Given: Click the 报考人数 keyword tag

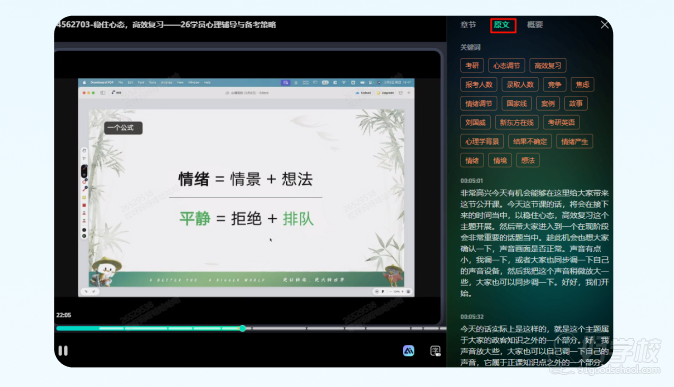Looking at the screenshot, I should [479, 84].
